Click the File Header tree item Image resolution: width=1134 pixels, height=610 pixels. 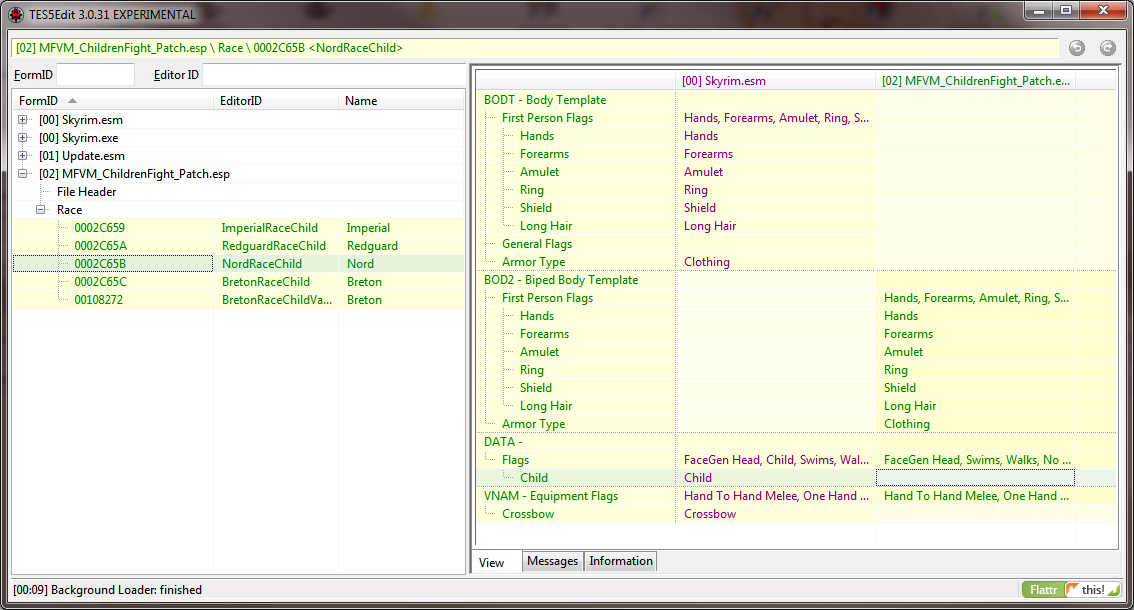coord(86,192)
